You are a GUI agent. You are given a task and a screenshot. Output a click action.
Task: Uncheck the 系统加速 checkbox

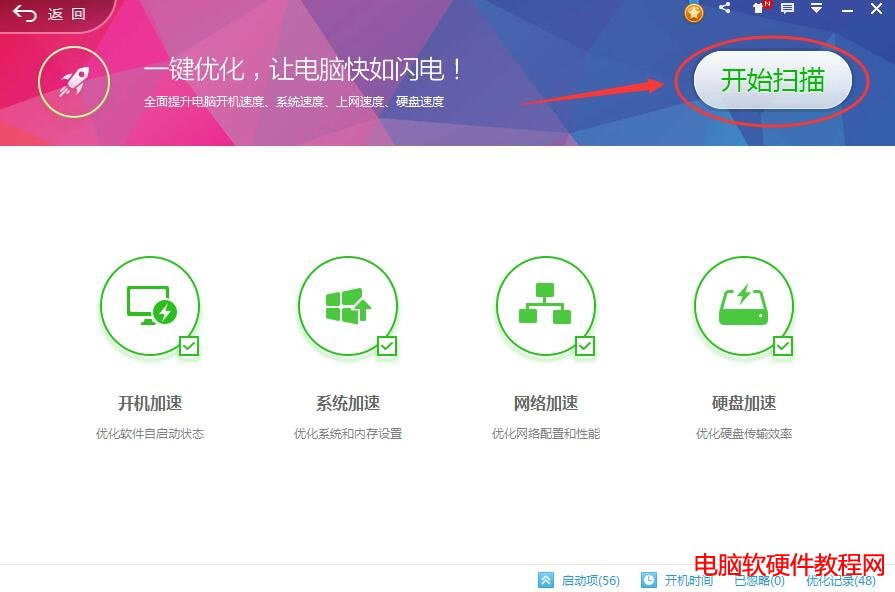pos(387,346)
